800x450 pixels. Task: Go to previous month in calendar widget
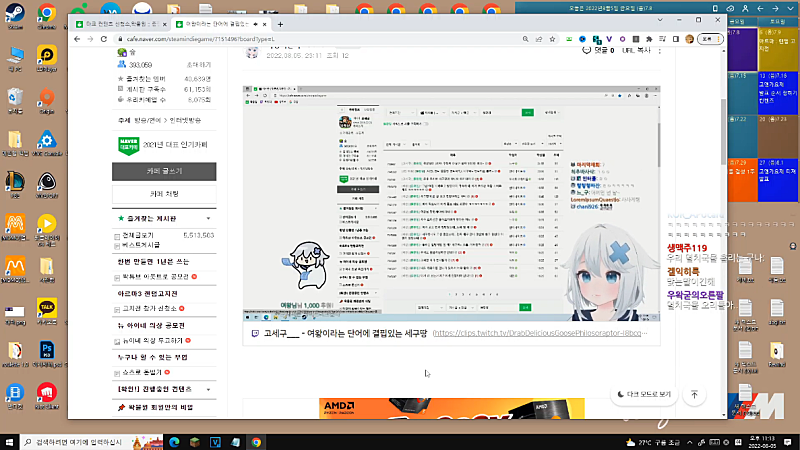point(760,8)
